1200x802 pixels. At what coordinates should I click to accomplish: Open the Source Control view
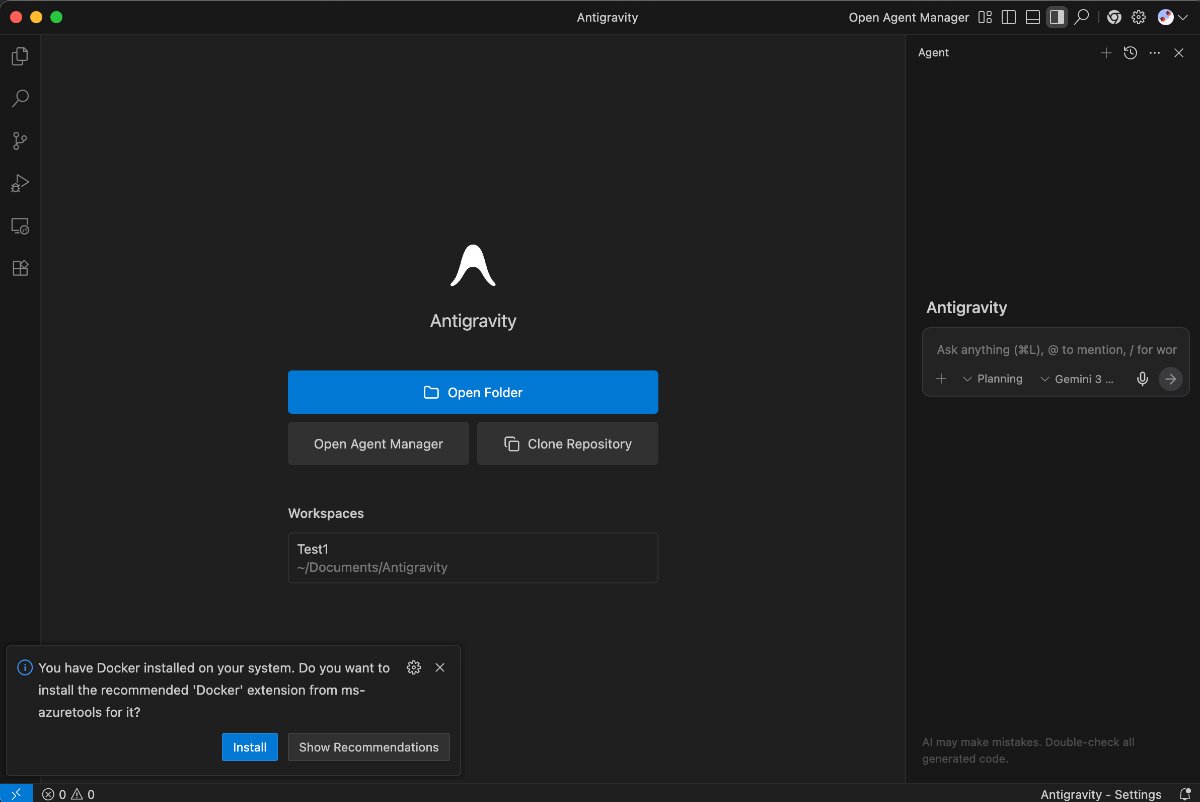(19, 141)
